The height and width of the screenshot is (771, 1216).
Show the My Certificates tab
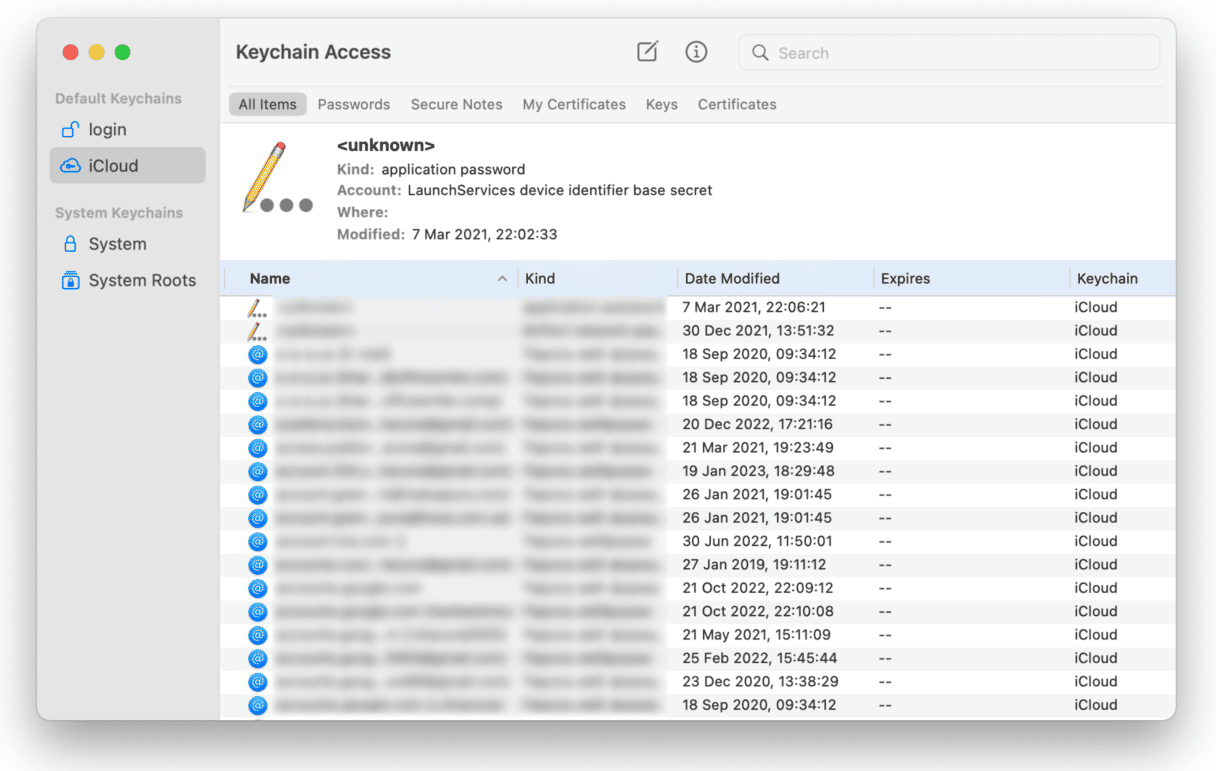click(x=574, y=104)
